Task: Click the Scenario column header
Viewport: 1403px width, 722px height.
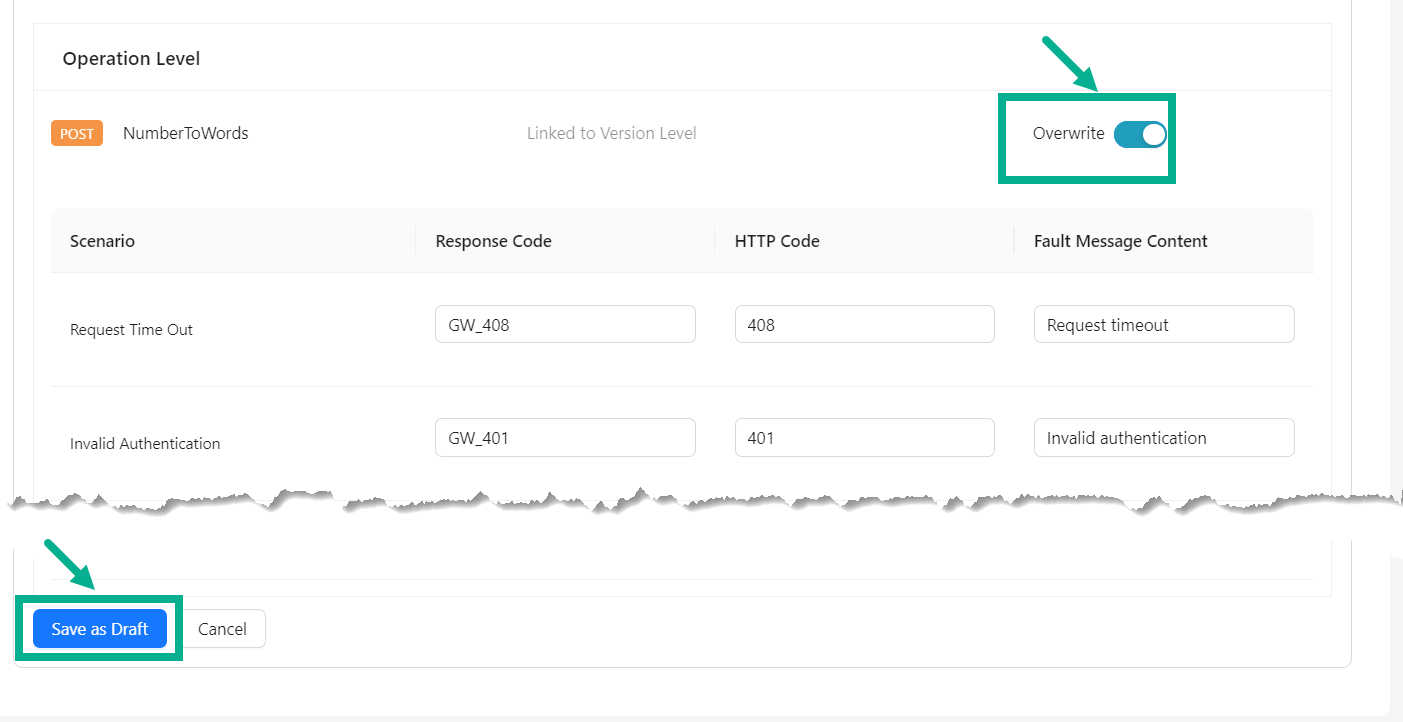Action: pyautogui.click(x=102, y=241)
